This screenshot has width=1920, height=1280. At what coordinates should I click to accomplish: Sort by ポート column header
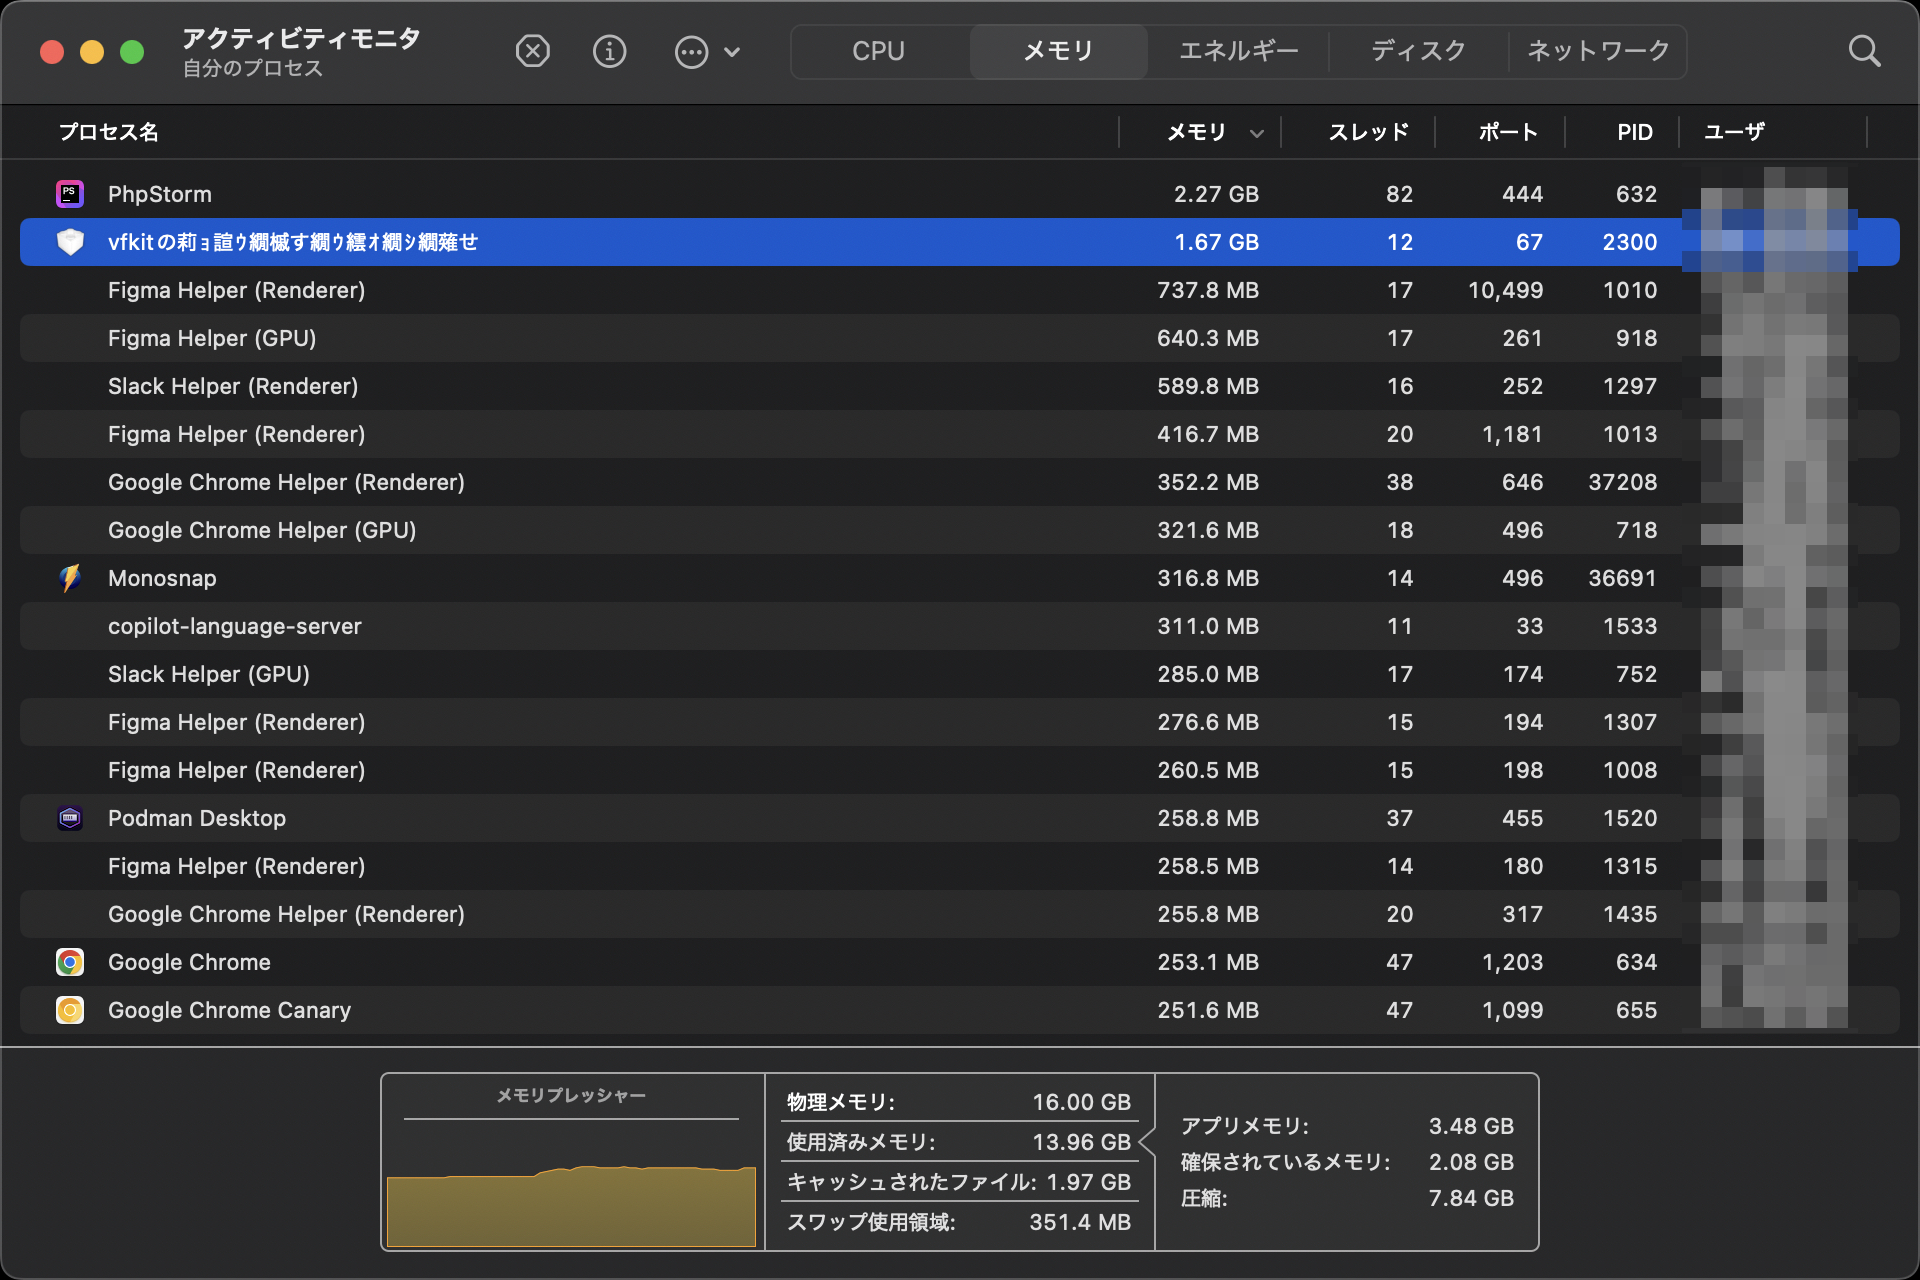1508,132
